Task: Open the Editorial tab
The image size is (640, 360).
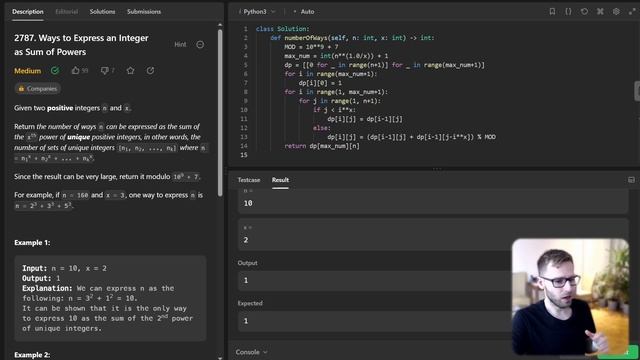Action: 67,11
